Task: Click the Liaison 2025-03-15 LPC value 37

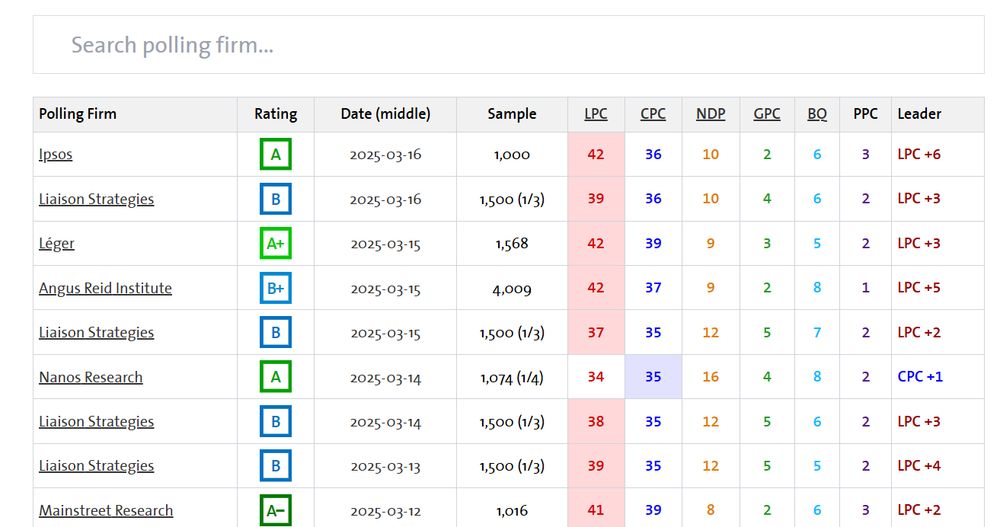Action: coord(596,332)
